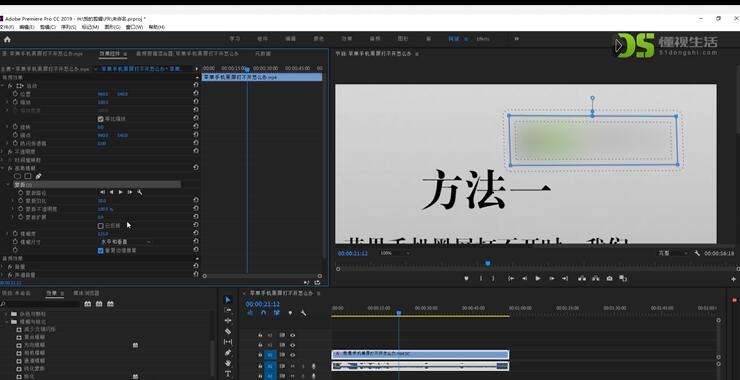Track selected mask forward (play arrow)
The height and width of the screenshot is (380, 740).
tap(120, 193)
